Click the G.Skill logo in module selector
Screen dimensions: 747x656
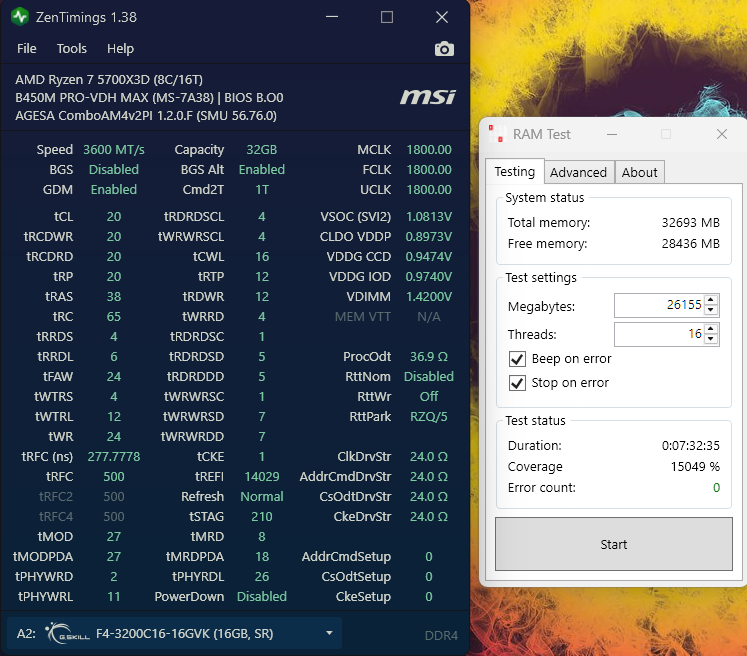[67, 633]
